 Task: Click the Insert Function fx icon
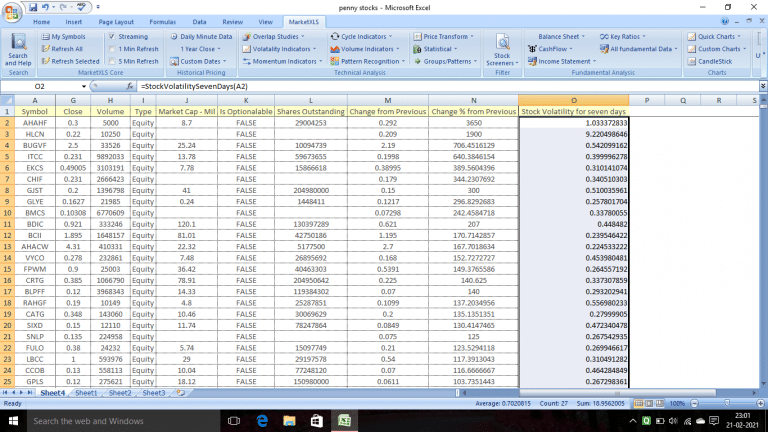(130, 86)
